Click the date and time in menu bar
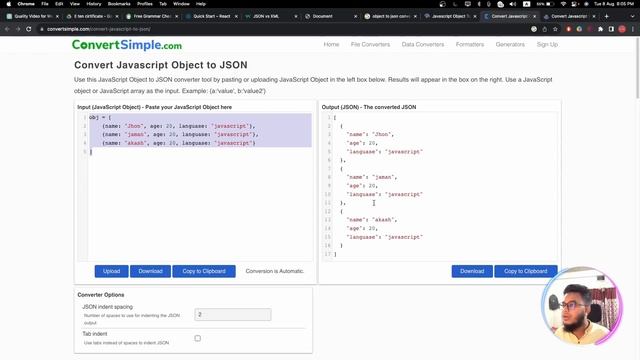640x360 pixels. (613, 4)
